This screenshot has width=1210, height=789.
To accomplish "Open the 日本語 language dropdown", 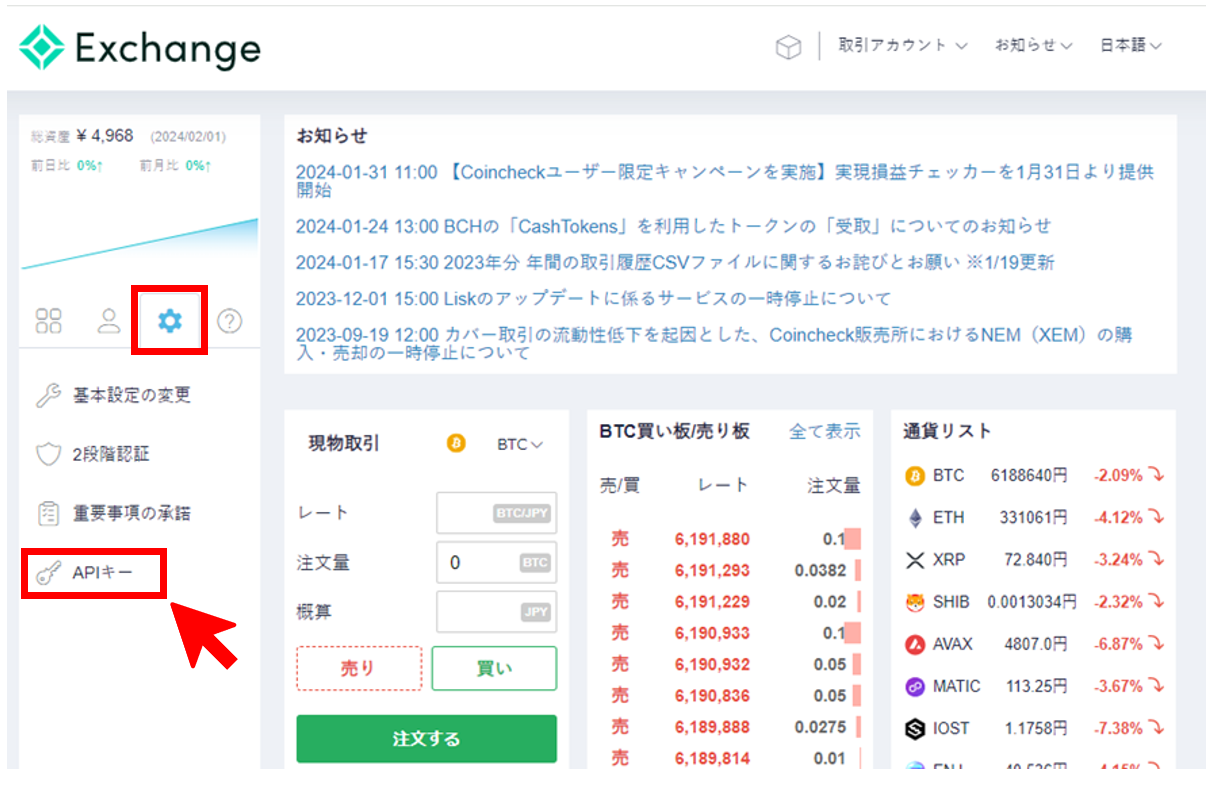I will [1130, 46].
